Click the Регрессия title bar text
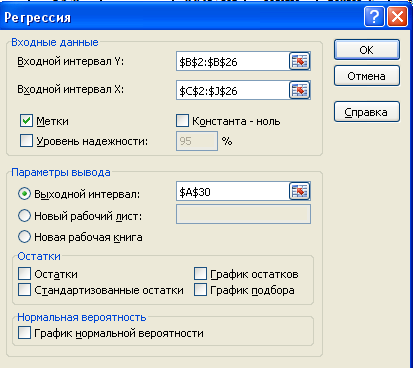 click(x=38, y=17)
